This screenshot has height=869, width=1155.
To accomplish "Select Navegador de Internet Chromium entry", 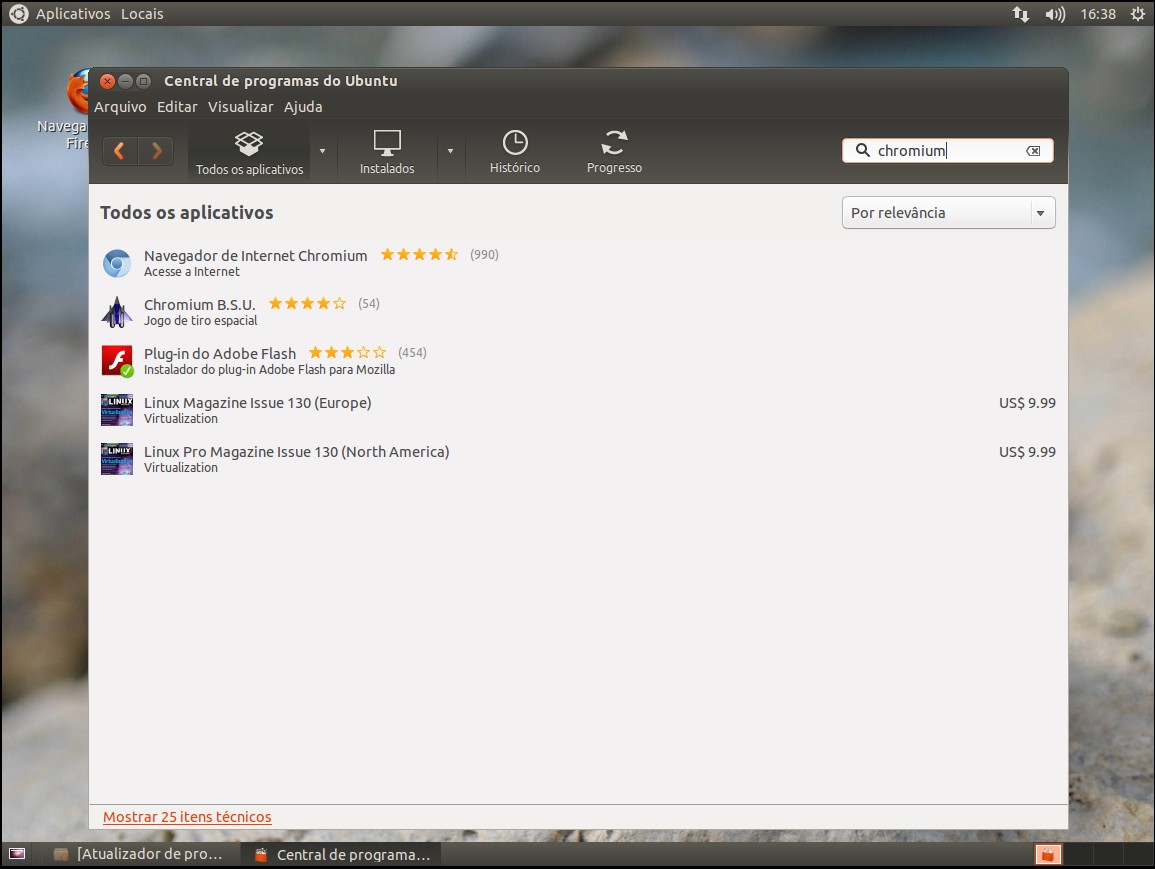I will coord(255,256).
